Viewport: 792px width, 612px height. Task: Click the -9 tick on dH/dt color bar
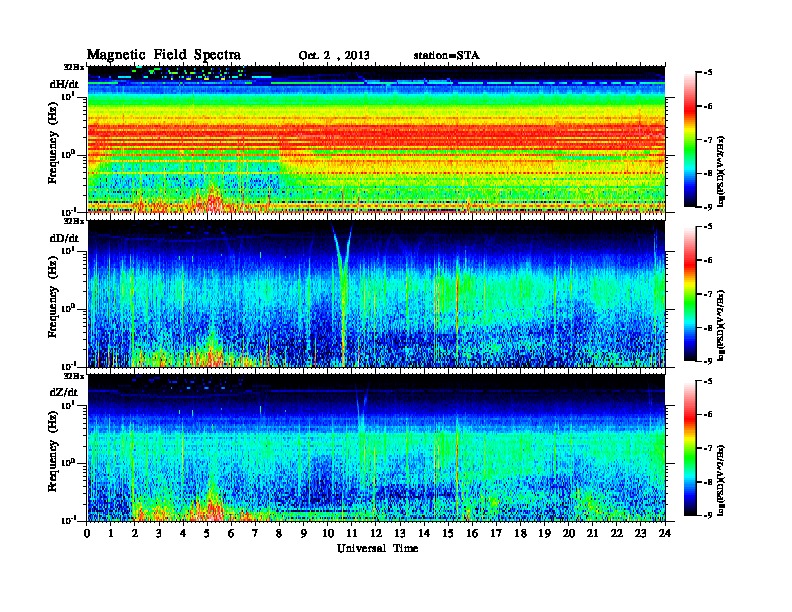point(708,207)
